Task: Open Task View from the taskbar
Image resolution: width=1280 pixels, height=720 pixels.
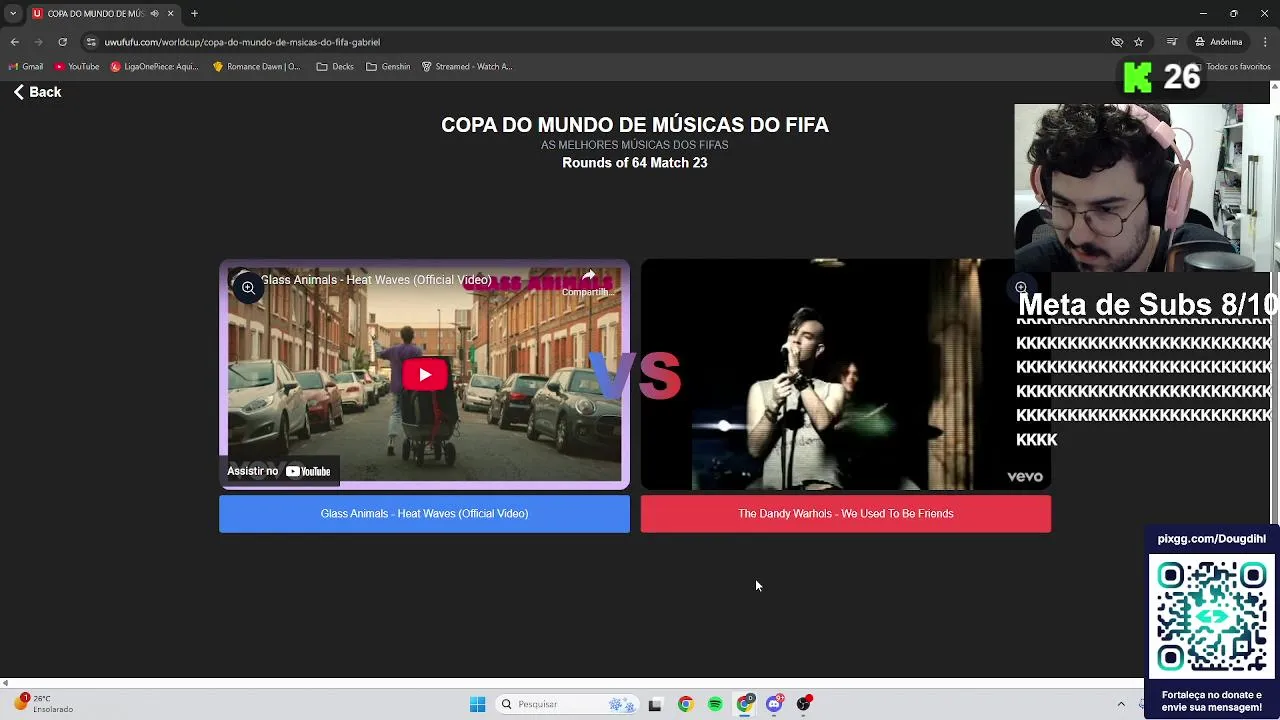Action: point(655,704)
